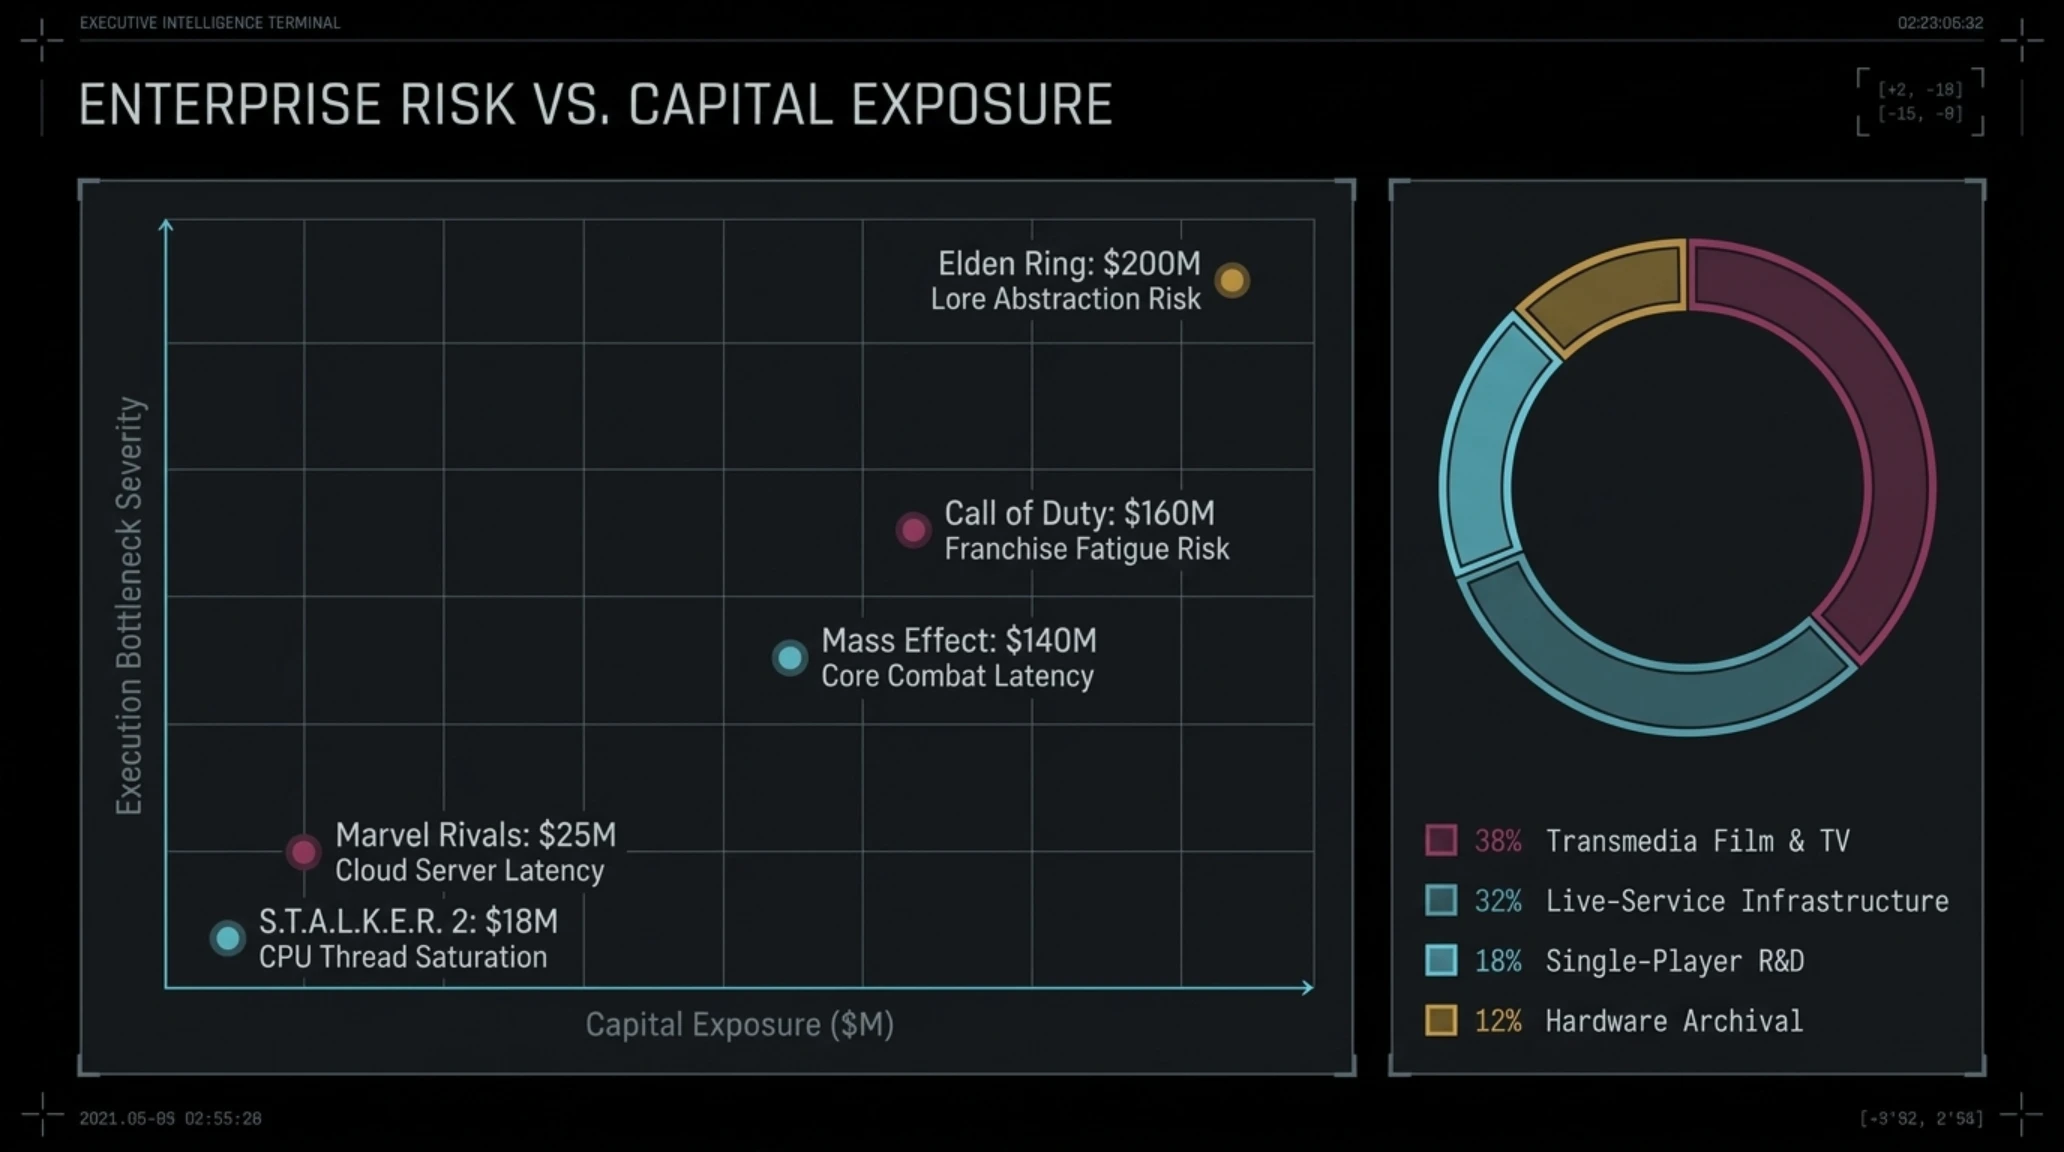
Task: Click the Executive Intelligence Terminal header text
Action: click(x=210, y=23)
